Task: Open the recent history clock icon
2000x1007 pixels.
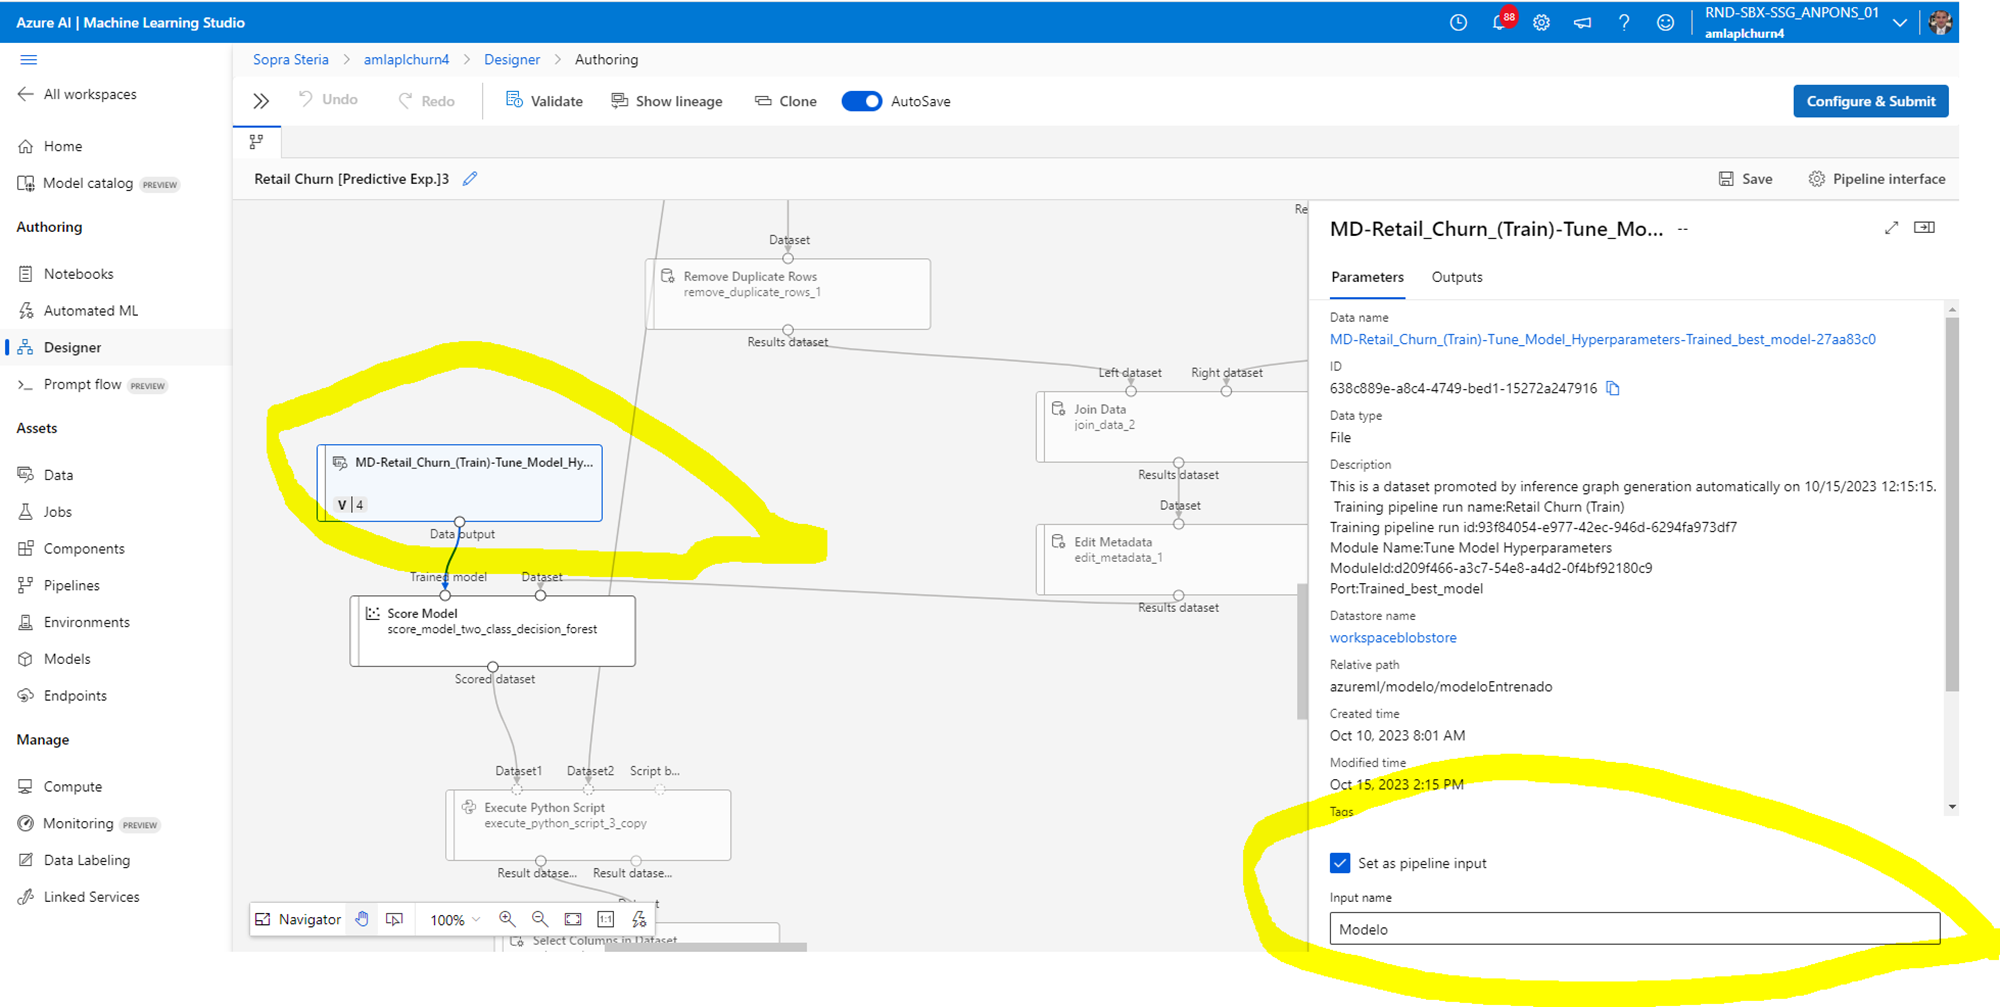Action: (1458, 22)
